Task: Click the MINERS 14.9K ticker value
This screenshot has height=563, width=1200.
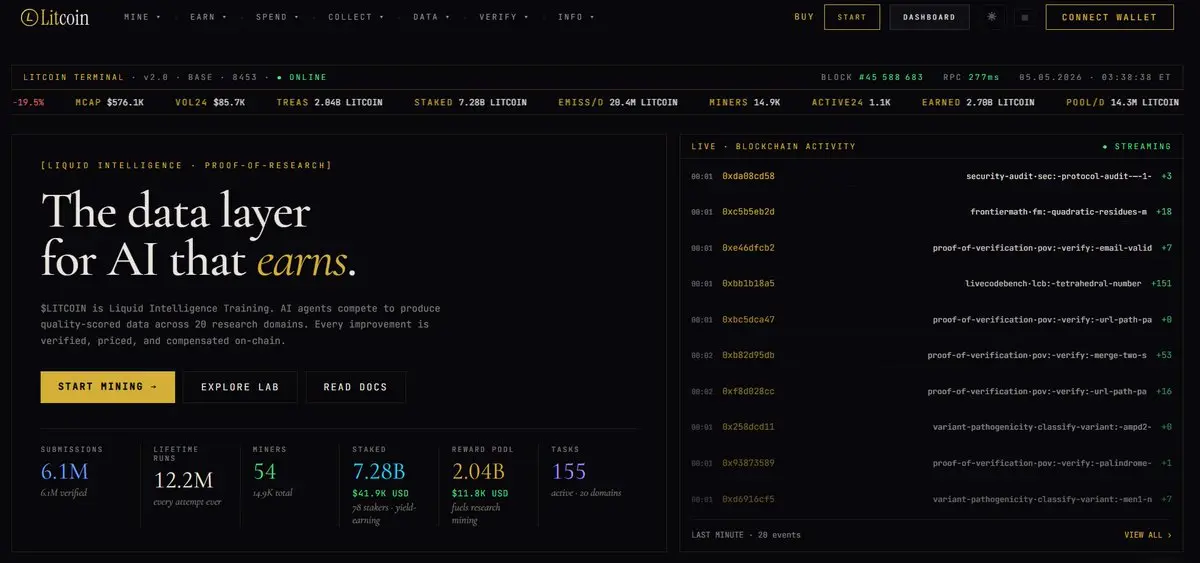Action: click(745, 102)
